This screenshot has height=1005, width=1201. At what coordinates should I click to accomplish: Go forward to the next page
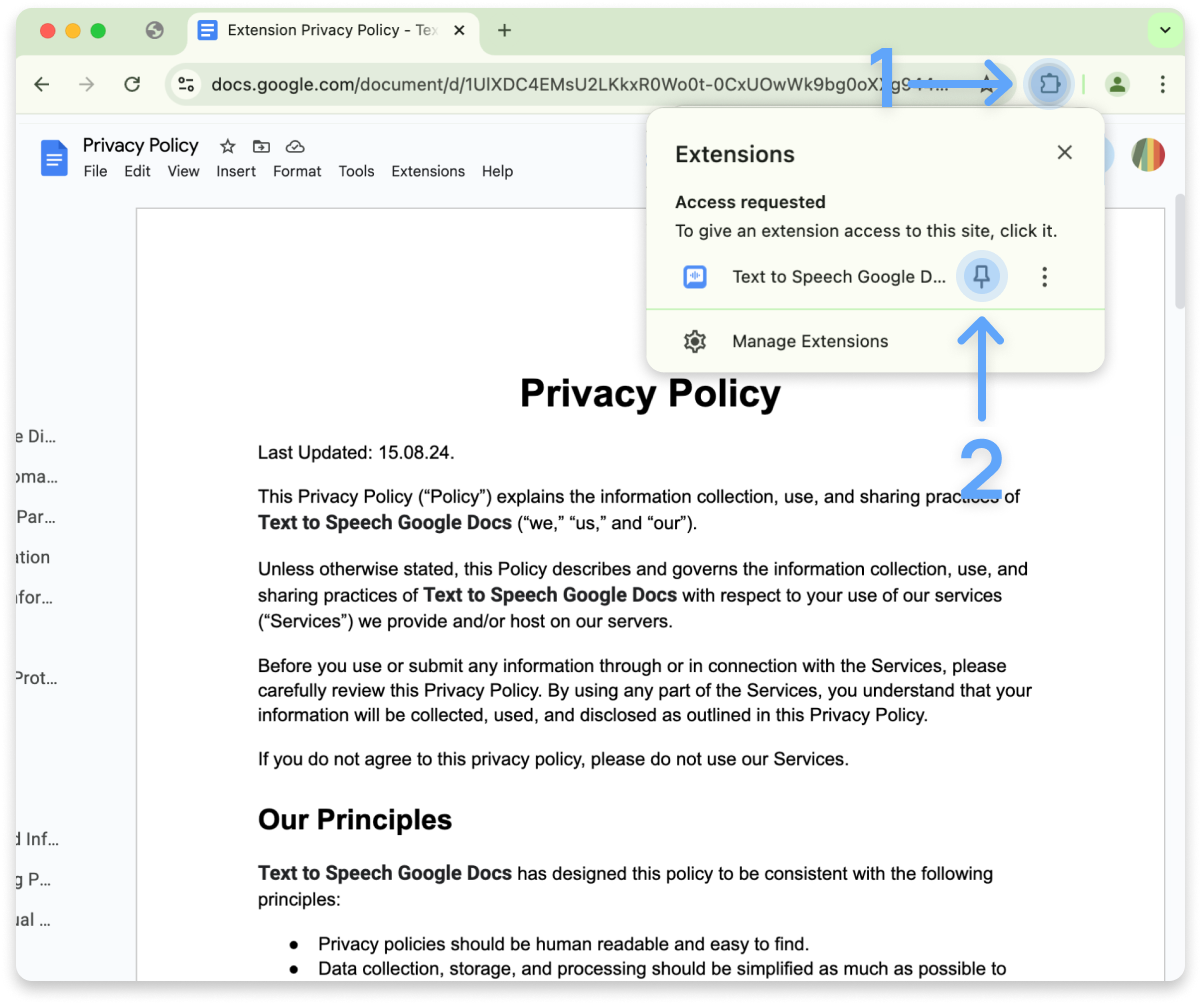pos(87,84)
